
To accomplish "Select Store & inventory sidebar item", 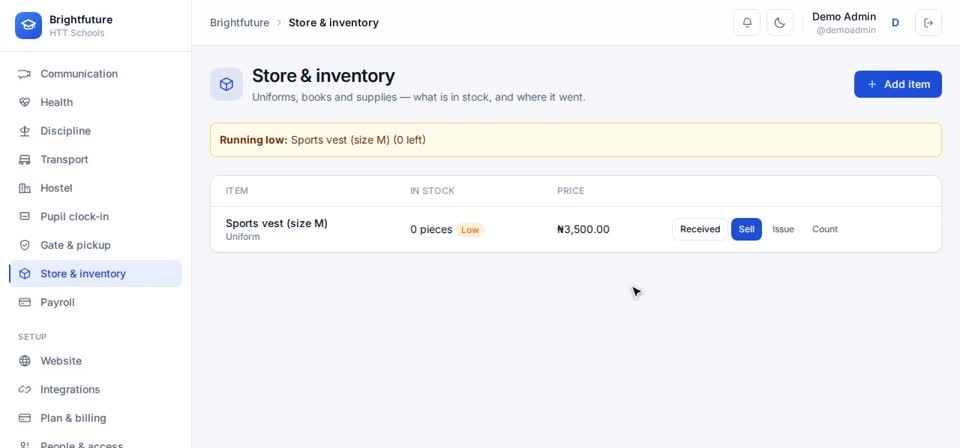I will coord(96,274).
